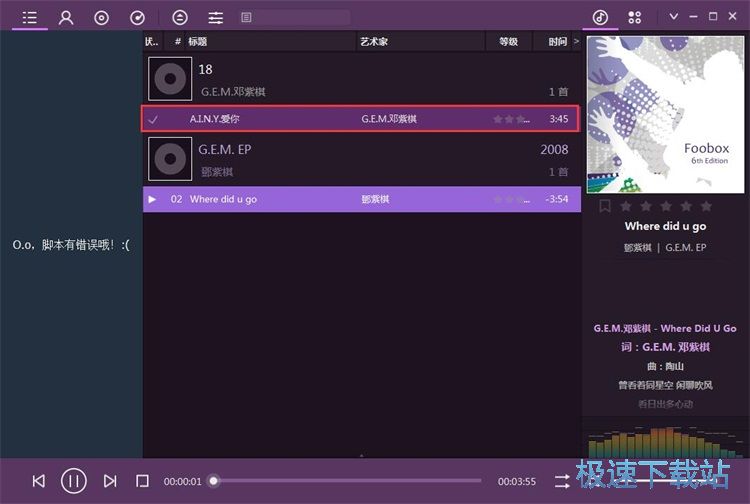
Task: Sort by the 艺术家 column header
Action: tap(421, 42)
